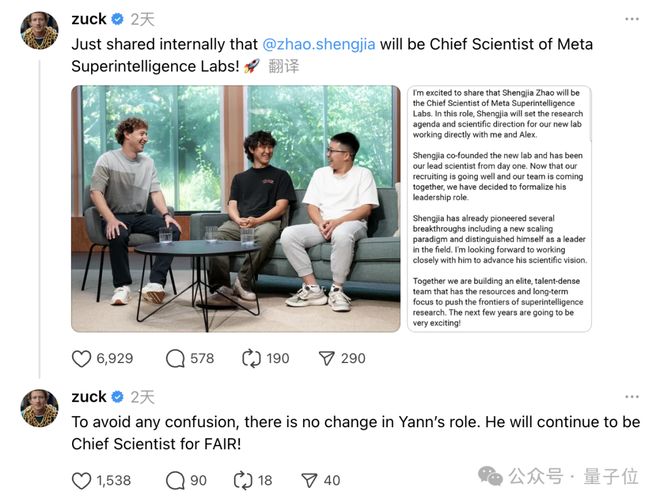This screenshot has height=503, width=660.
Task: Like the first zuck post
Action: coord(83,358)
